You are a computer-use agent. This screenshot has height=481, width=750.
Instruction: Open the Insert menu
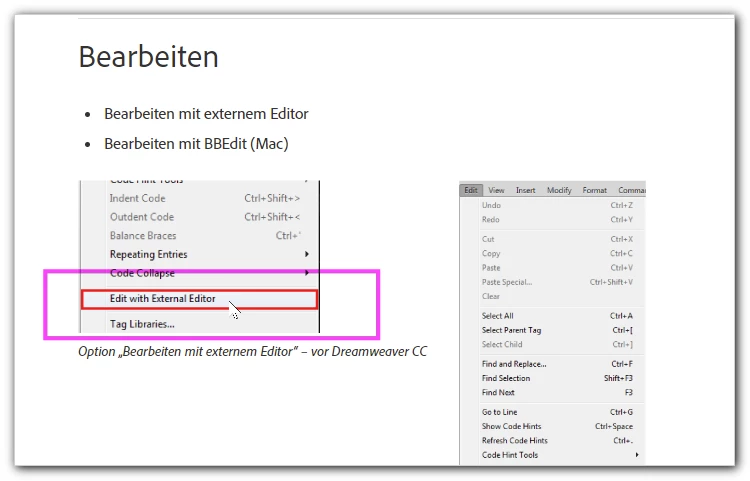point(525,190)
